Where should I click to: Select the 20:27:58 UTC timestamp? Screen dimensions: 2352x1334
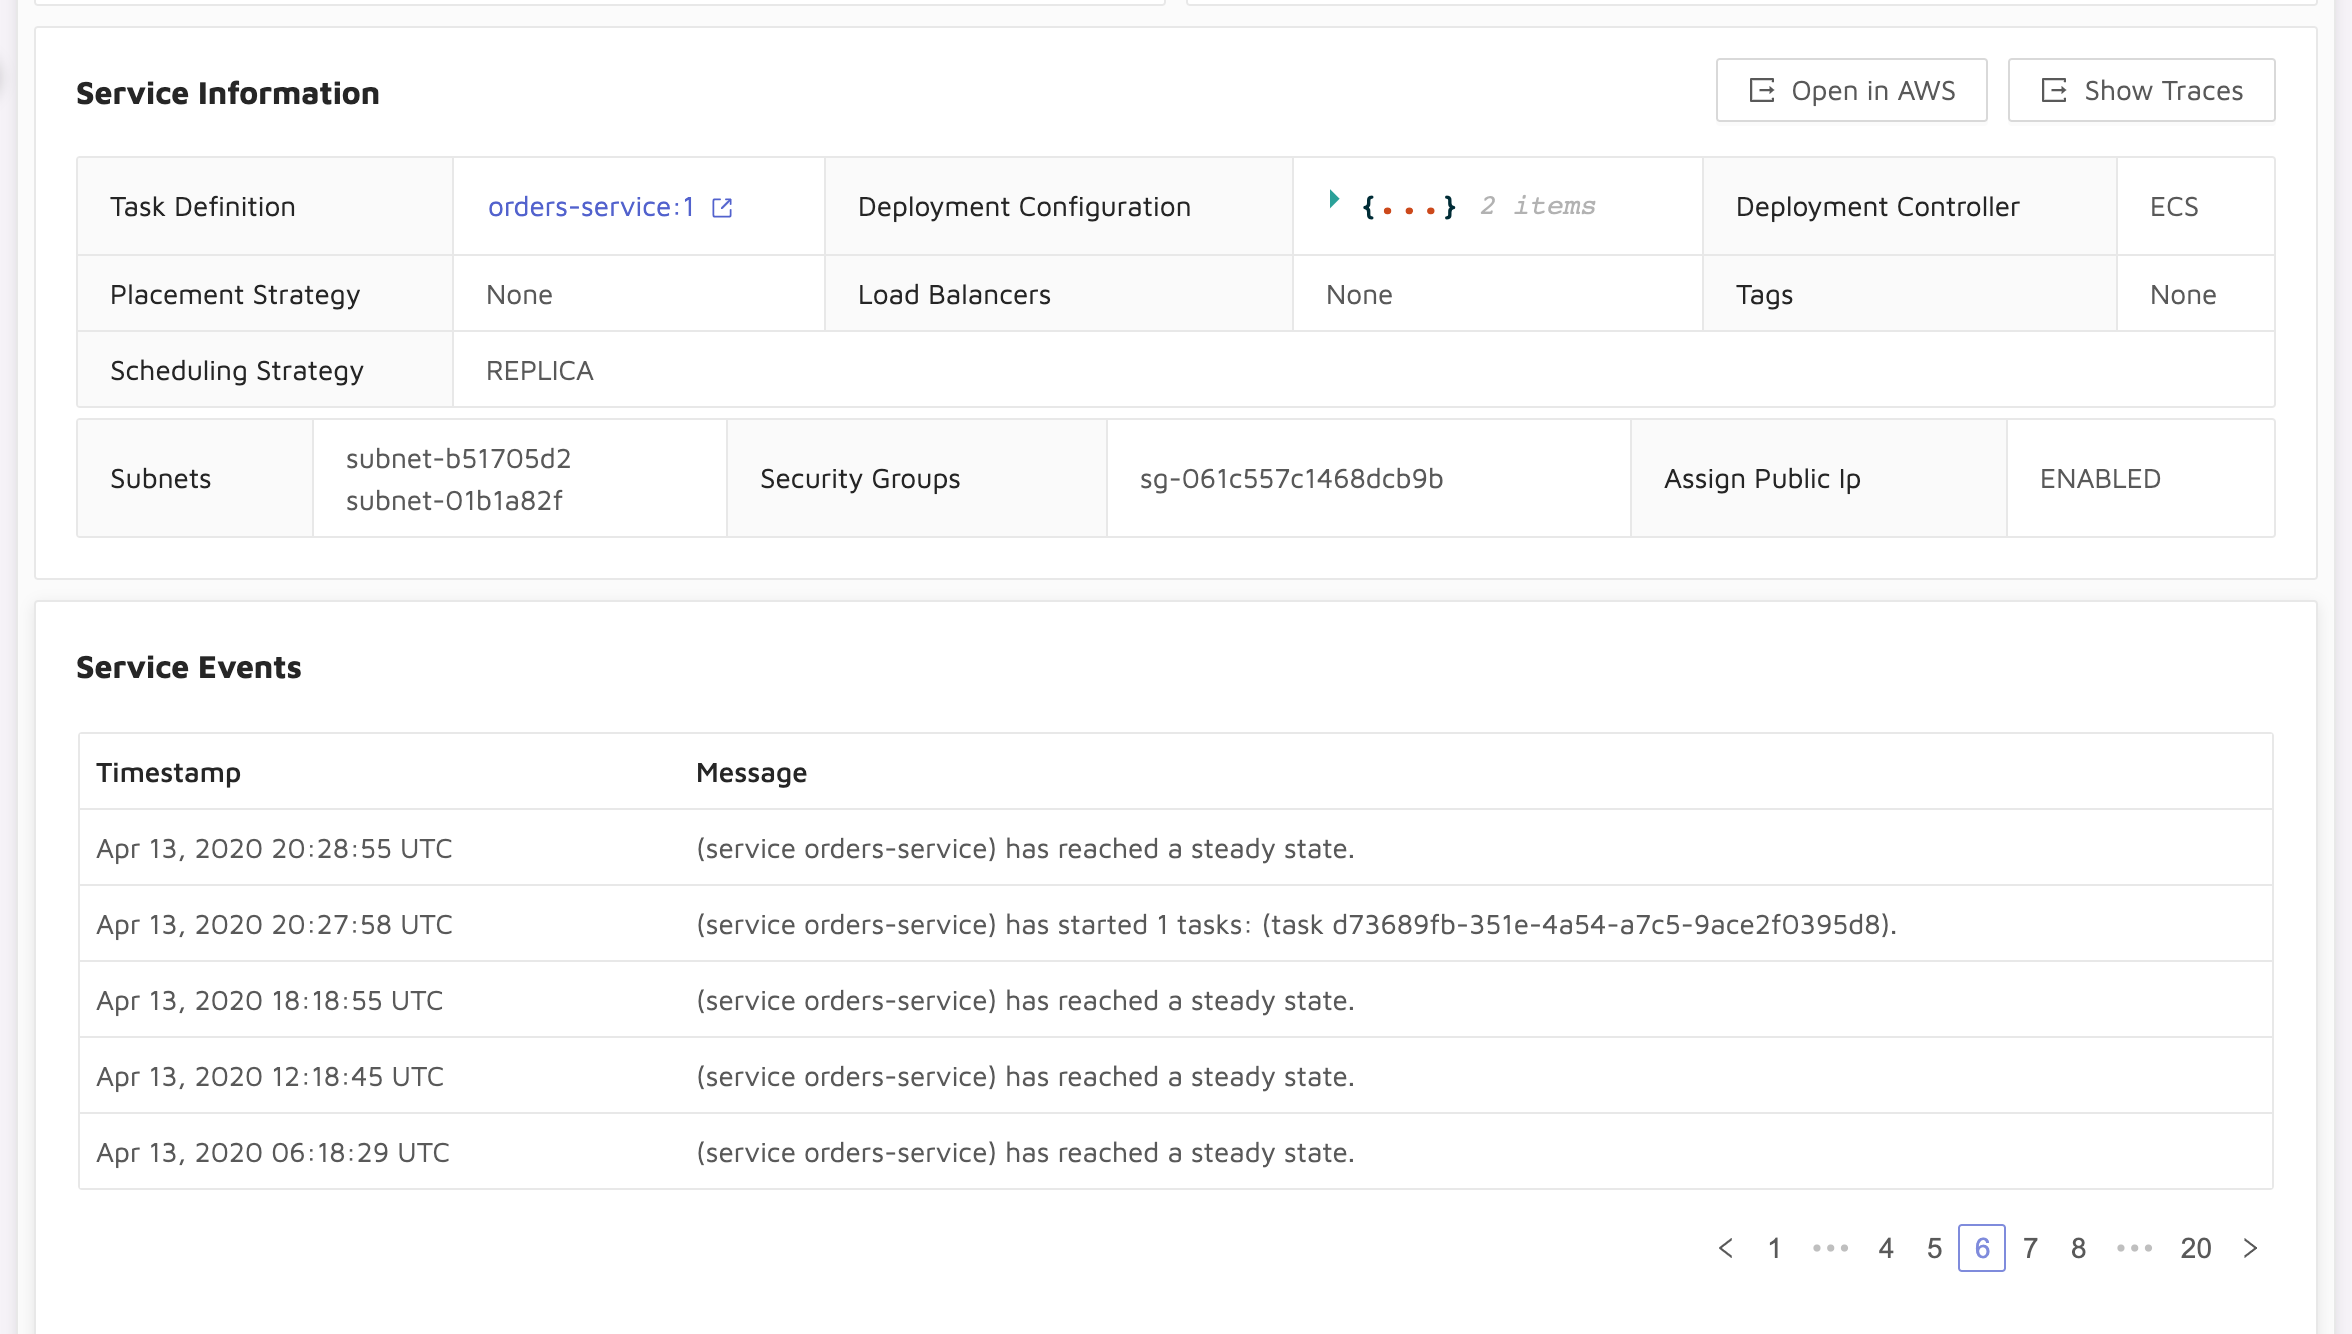274,925
